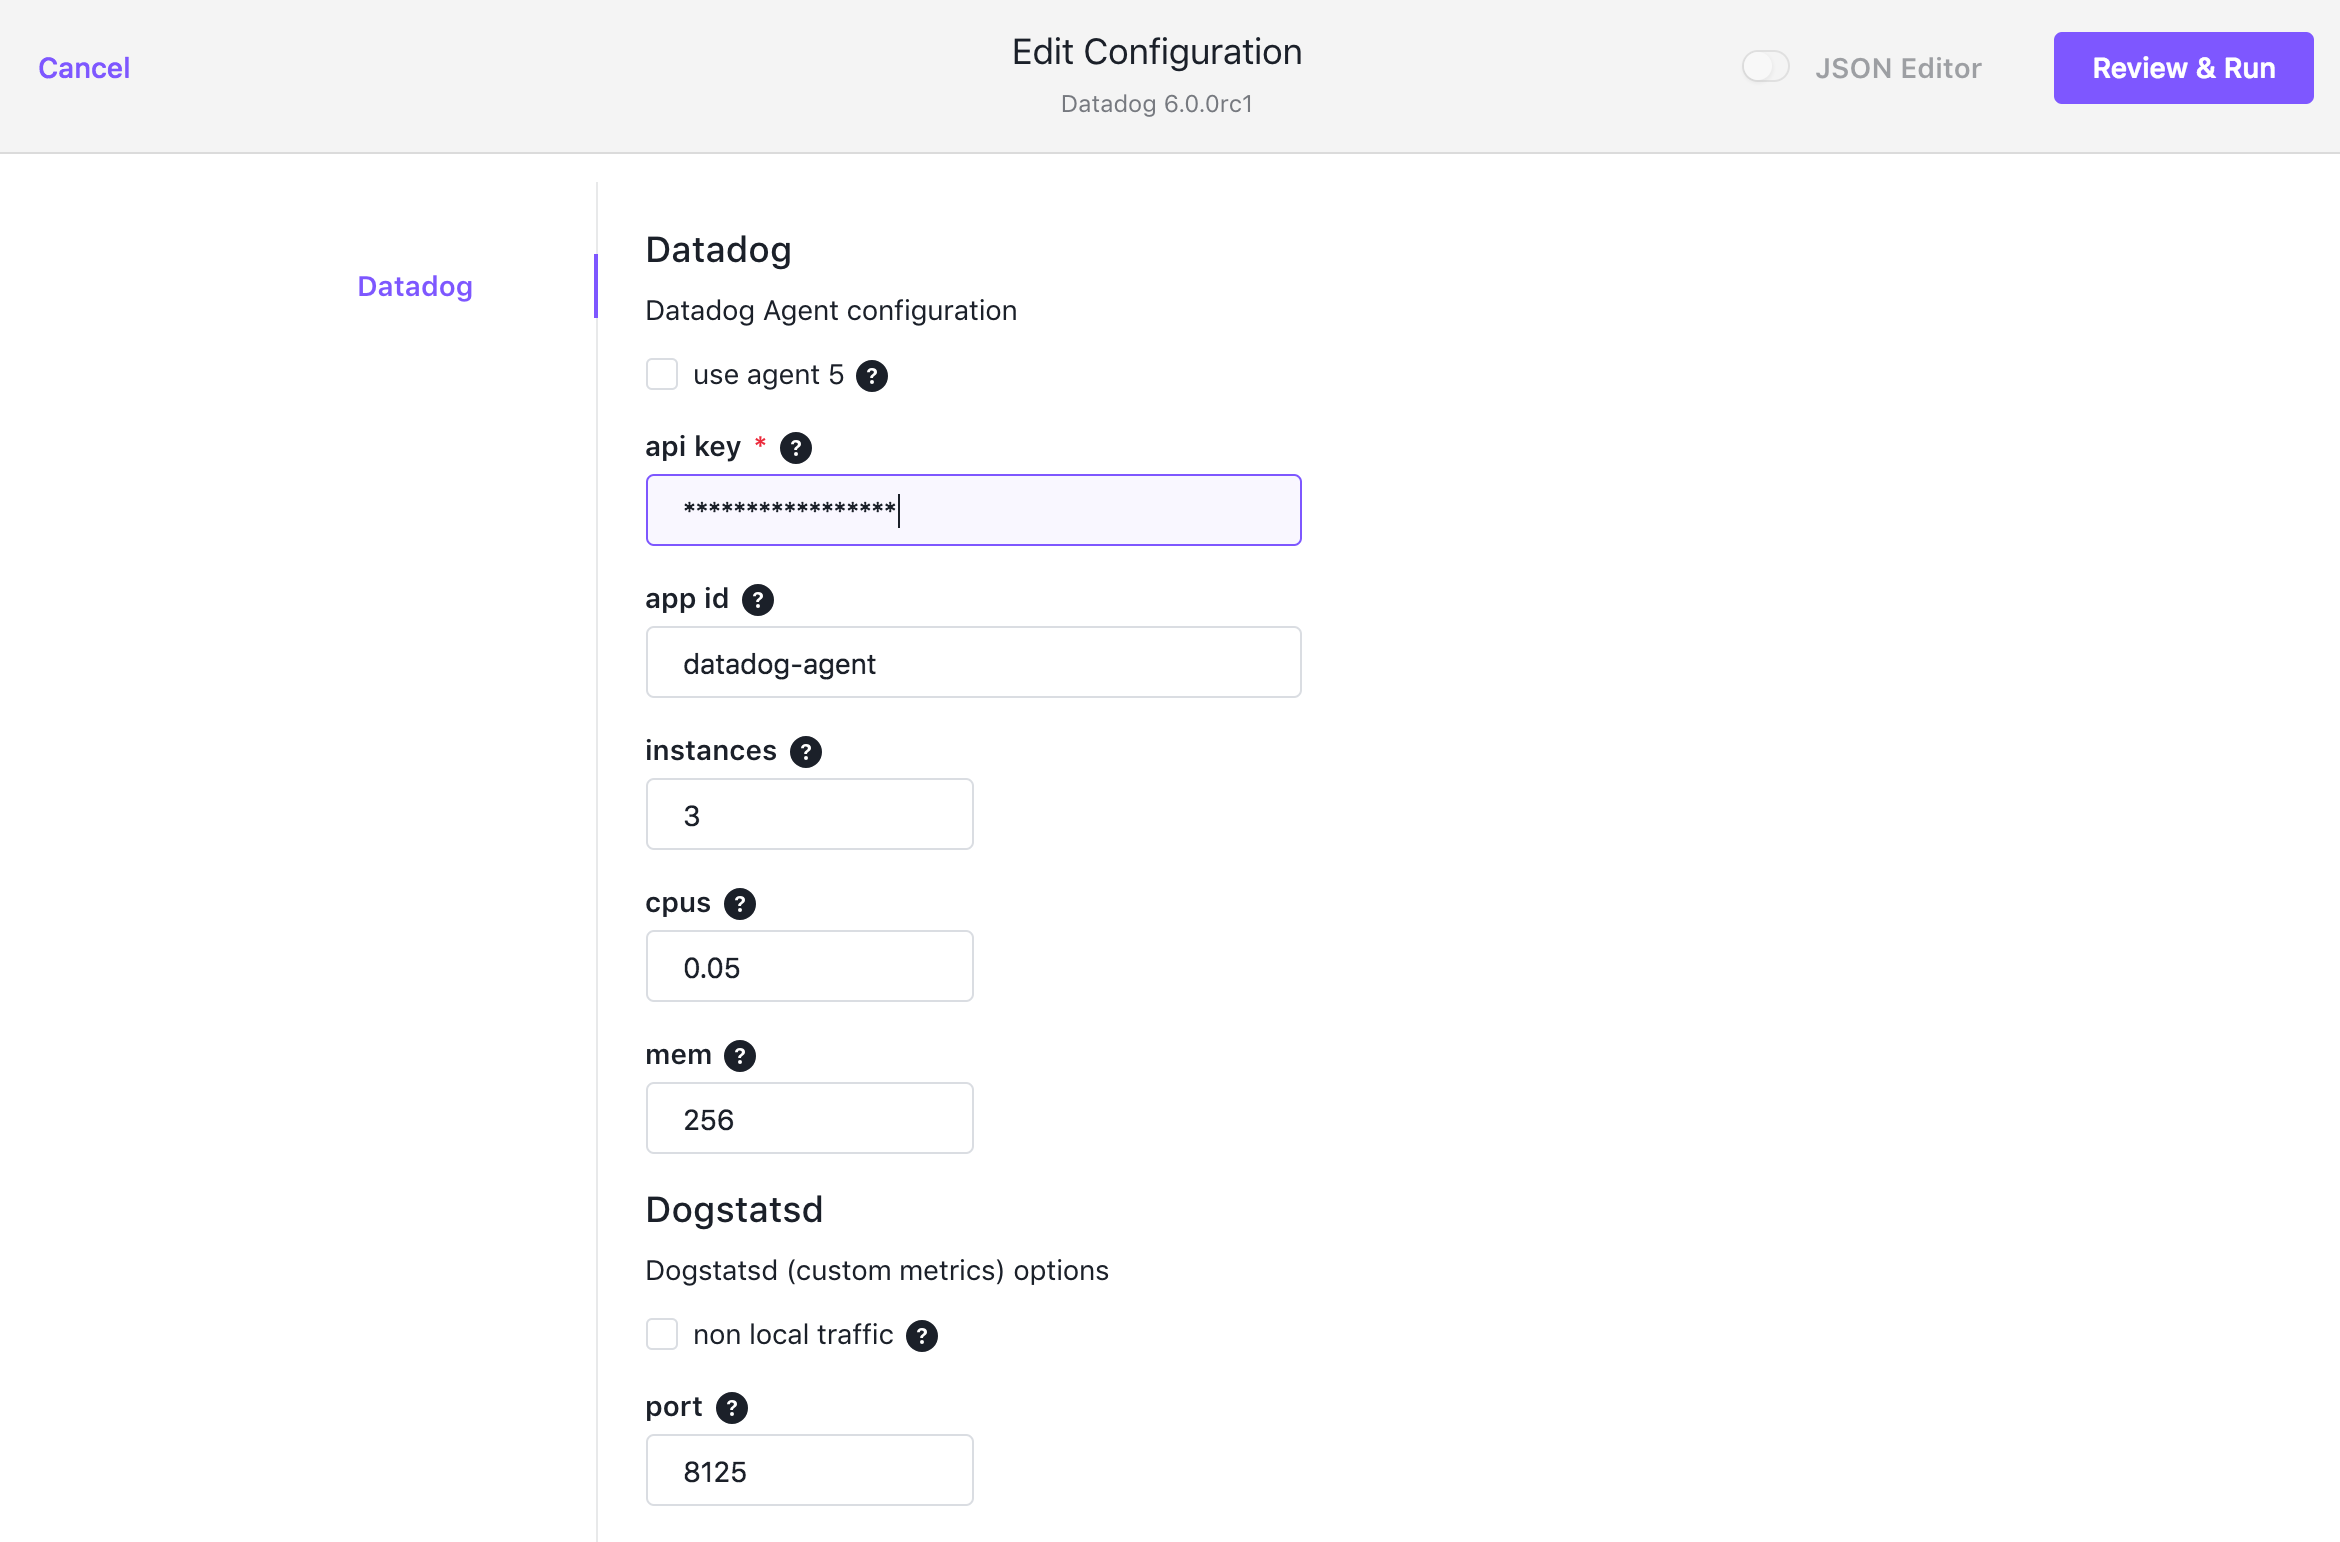Open the help tooltip for port

(x=732, y=1407)
